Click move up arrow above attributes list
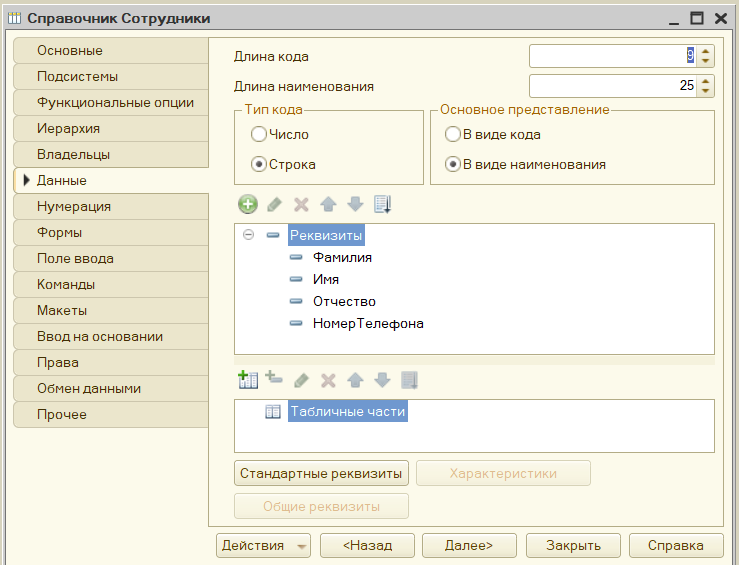The width and height of the screenshot is (739, 565). pyautogui.click(x=328, y=205)
